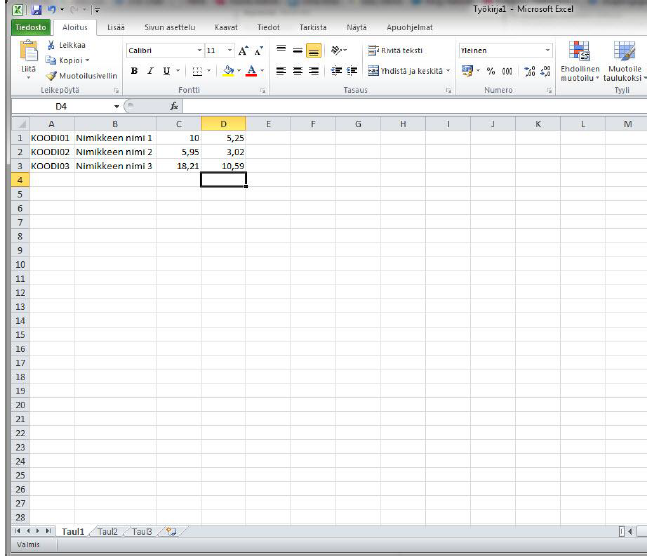Expand the Fontti group dialog launcher
This screenshot has height=559, width=651.
(x=262, y=90)
